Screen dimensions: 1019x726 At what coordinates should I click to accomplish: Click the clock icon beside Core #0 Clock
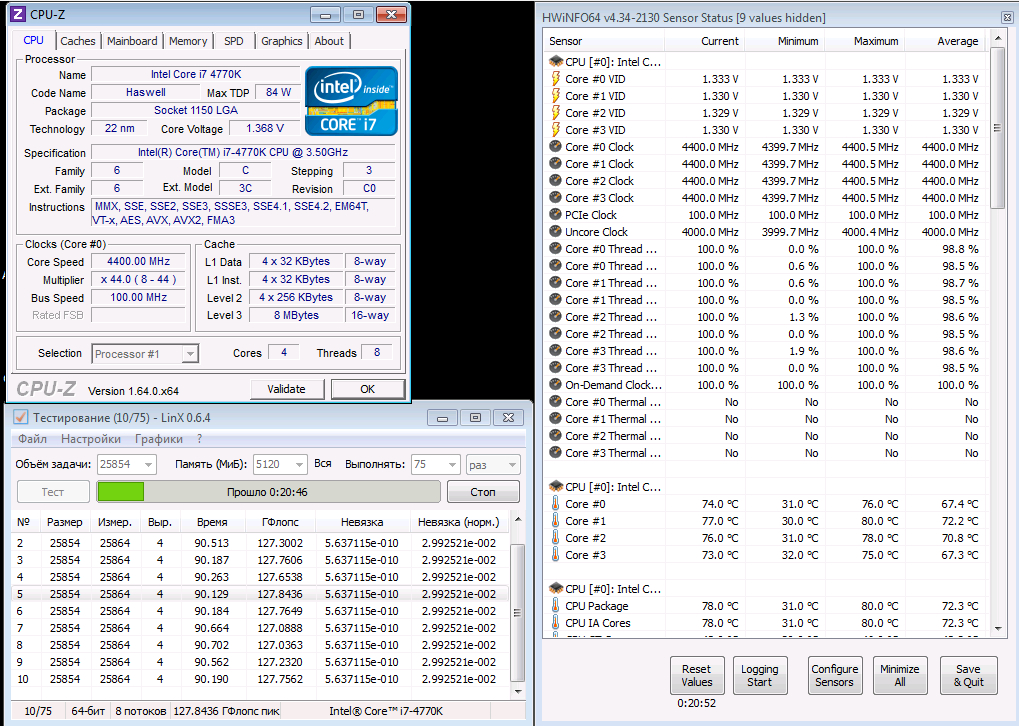point(556,146)
